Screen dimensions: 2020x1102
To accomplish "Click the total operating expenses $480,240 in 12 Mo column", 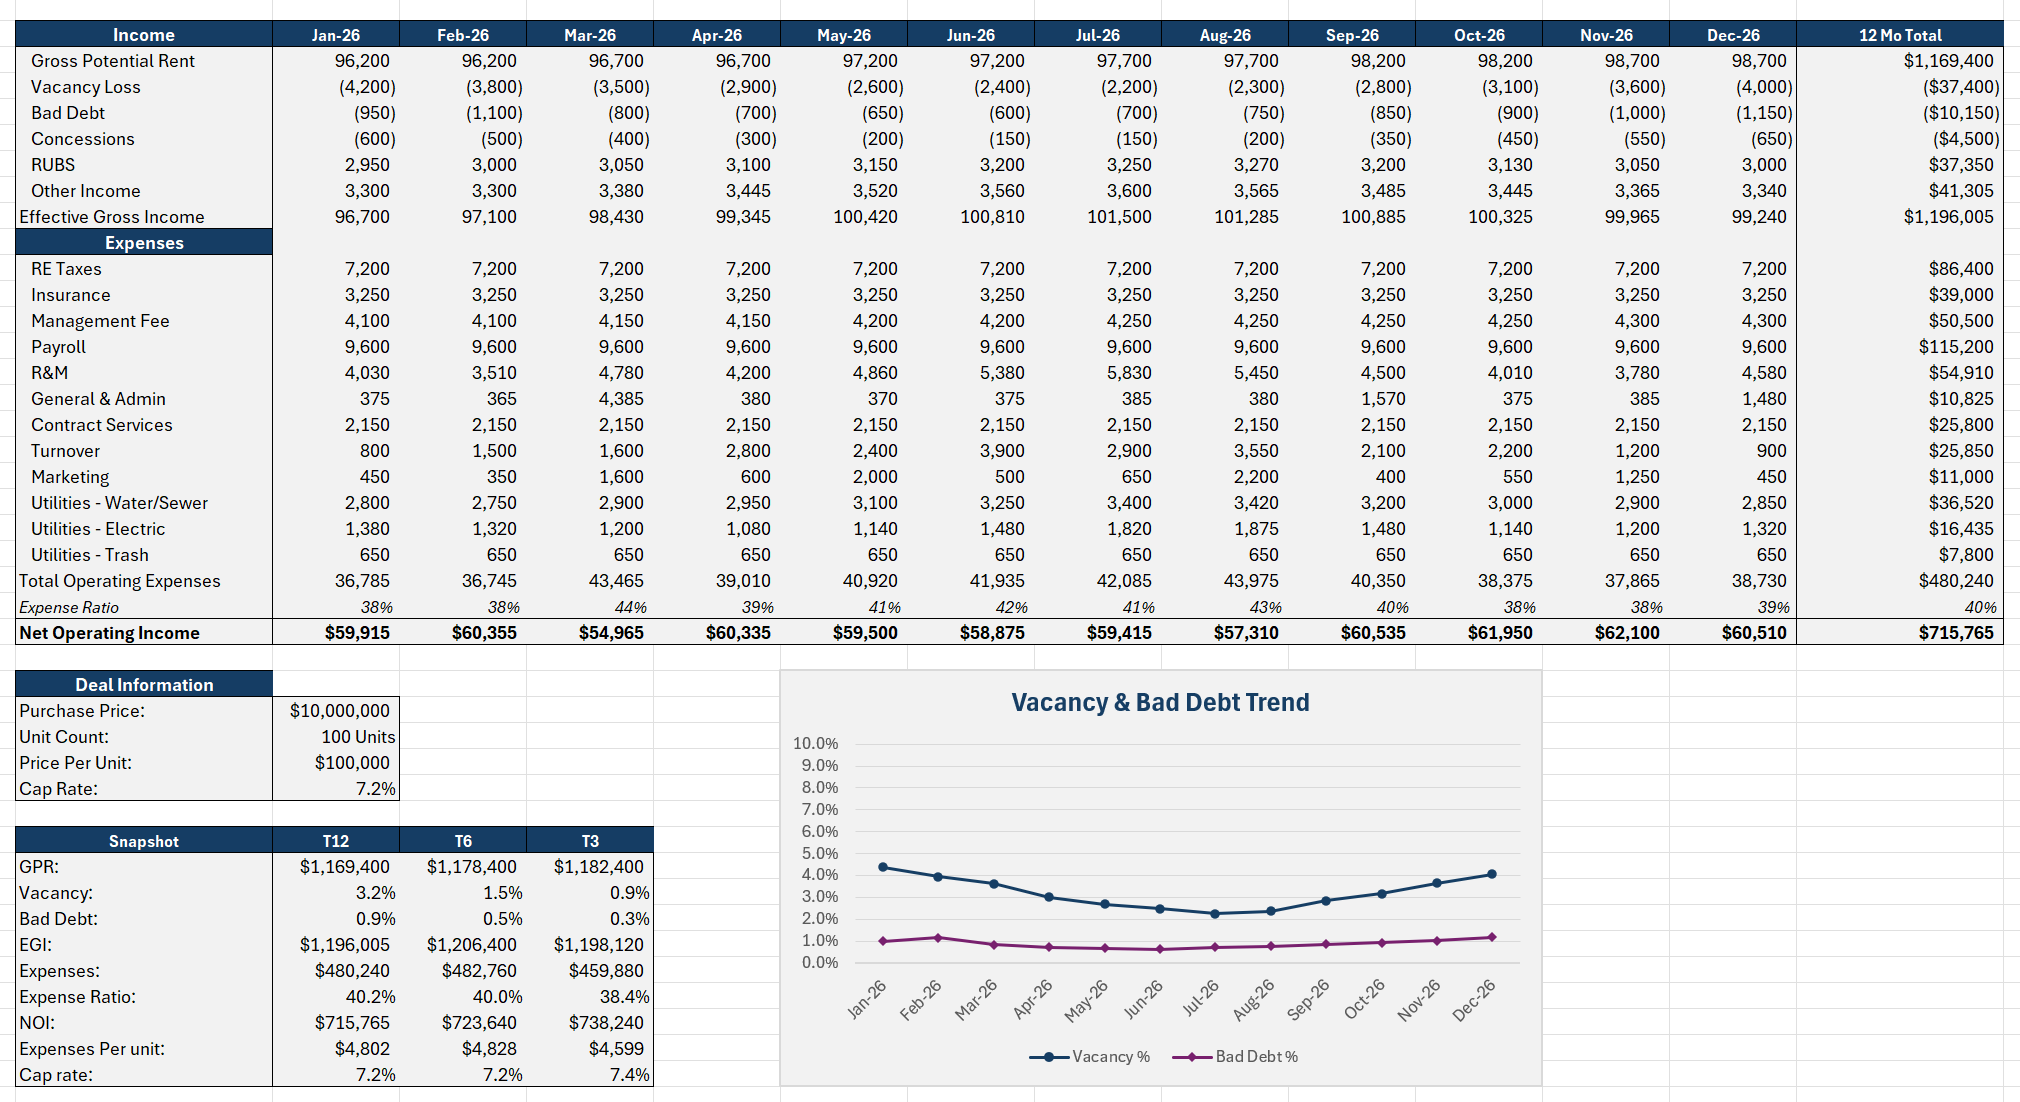I will pyautogui.click(x=1956, y=581).
